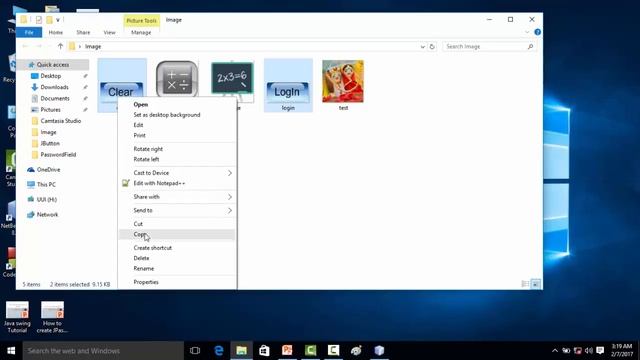Choose Create shortcut in context menu

tap(177, 248)
